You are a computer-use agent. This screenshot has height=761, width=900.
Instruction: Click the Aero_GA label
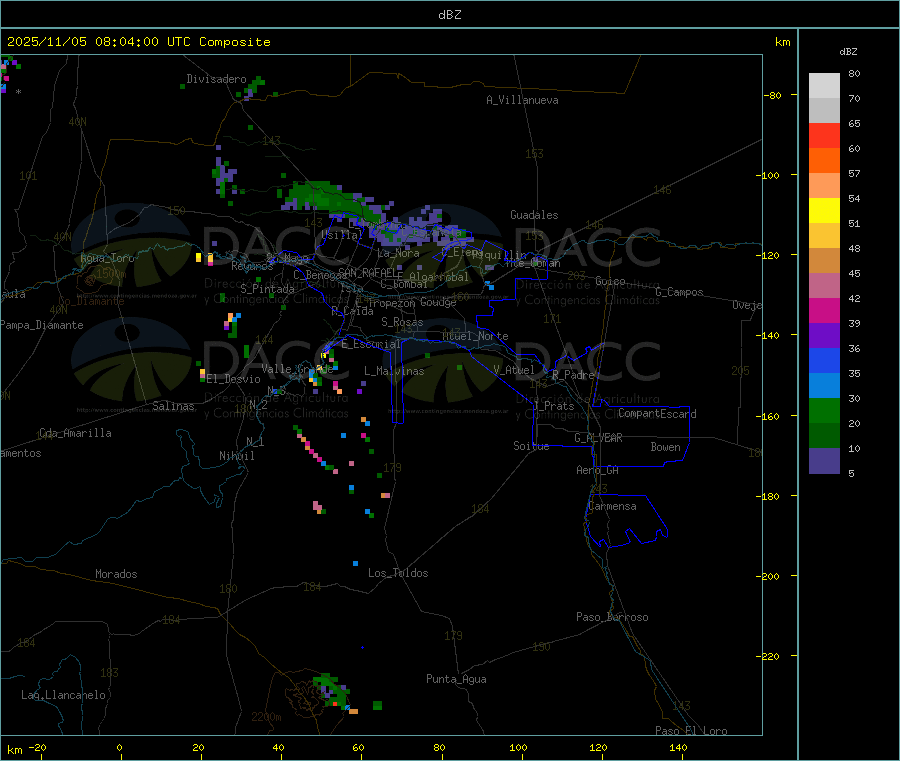click(x=598, y=470)
